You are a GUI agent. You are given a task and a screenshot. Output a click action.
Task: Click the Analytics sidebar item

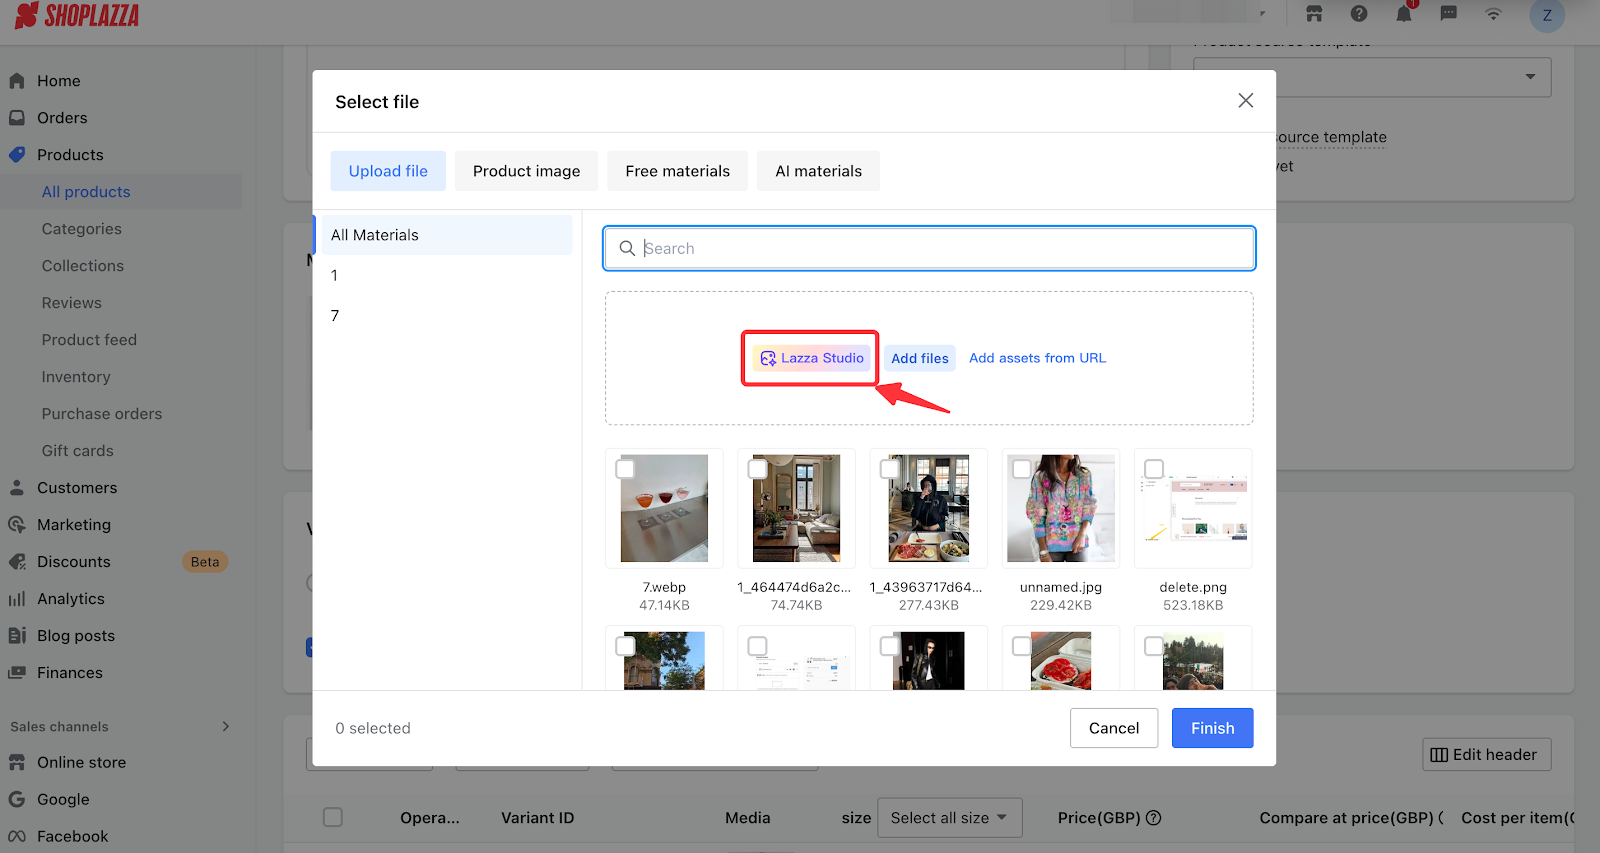click(x=70, y=599)
